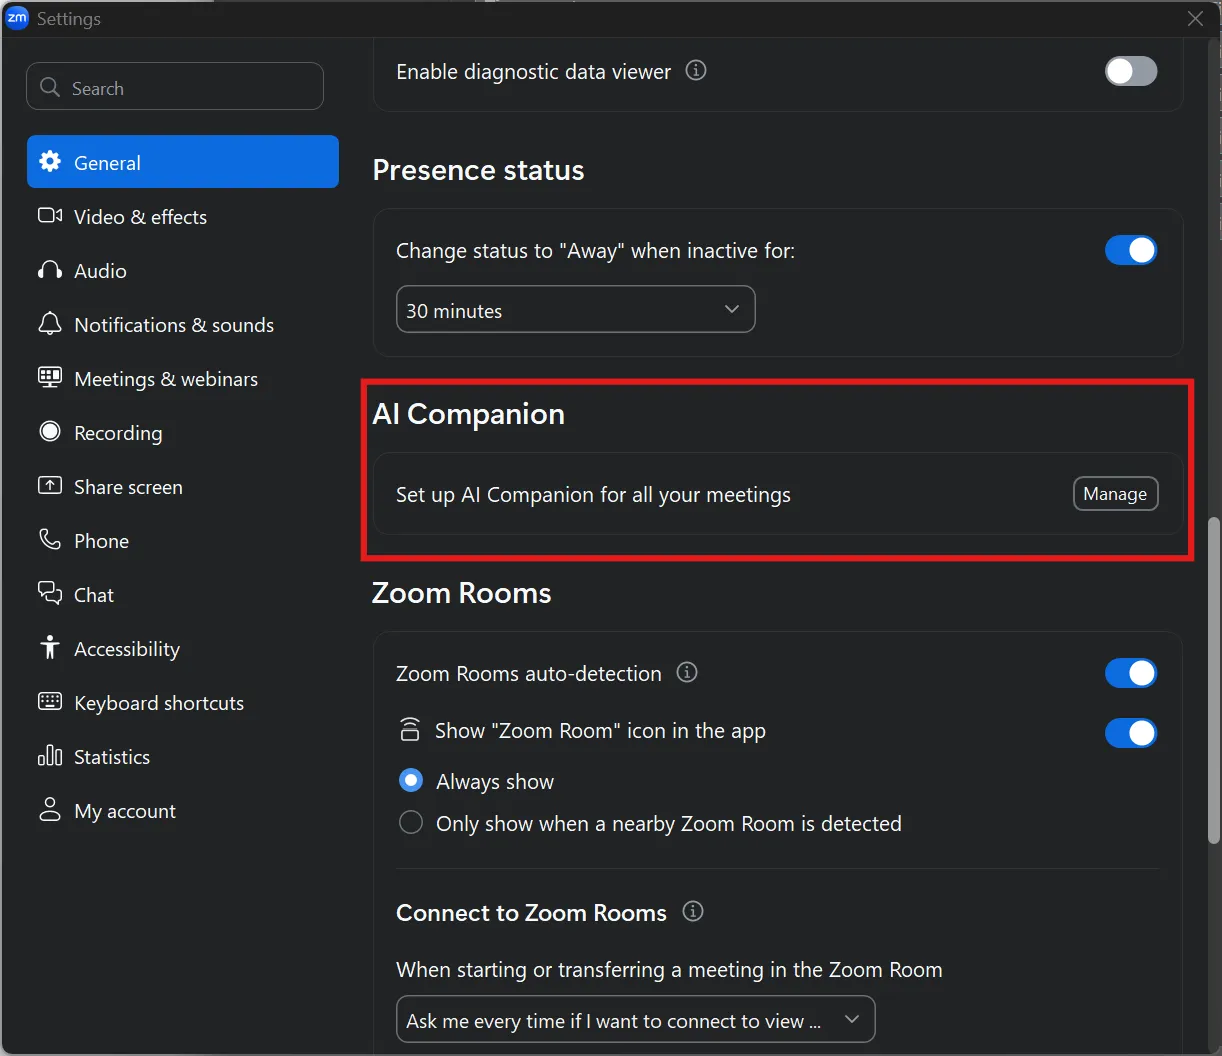Click the bar chart Statistics icon
1222x1056 pixels.
50,755
